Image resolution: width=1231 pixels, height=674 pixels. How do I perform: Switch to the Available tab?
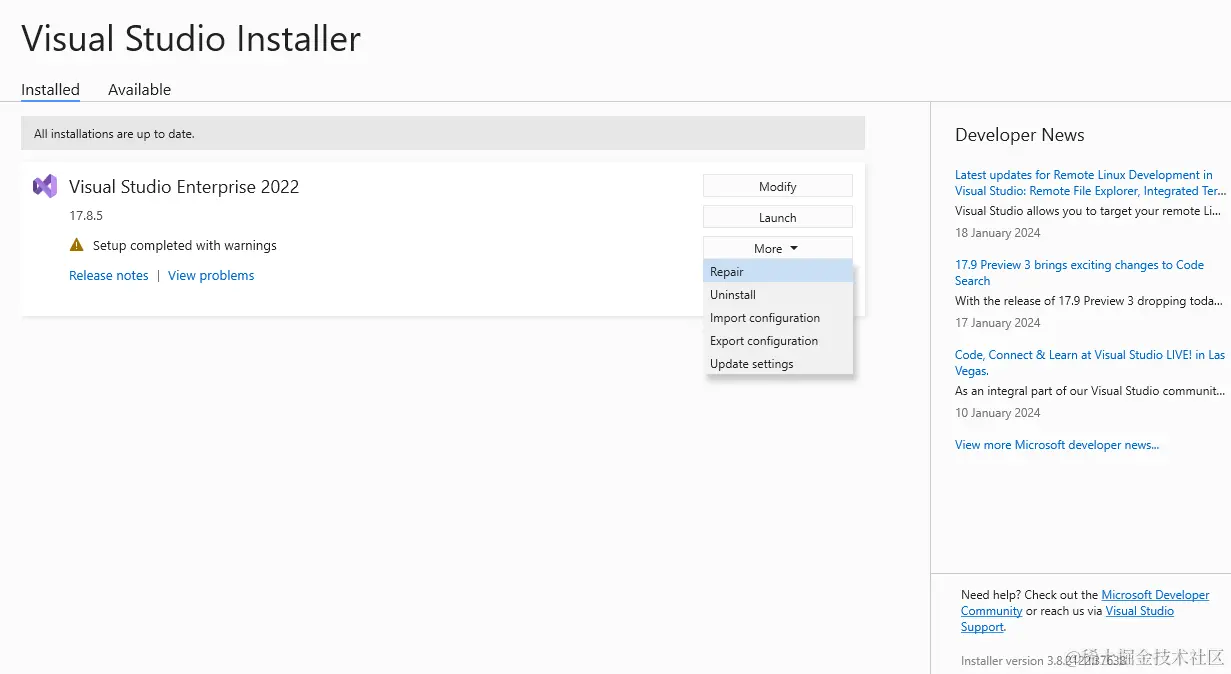click(x=139, y=89)
